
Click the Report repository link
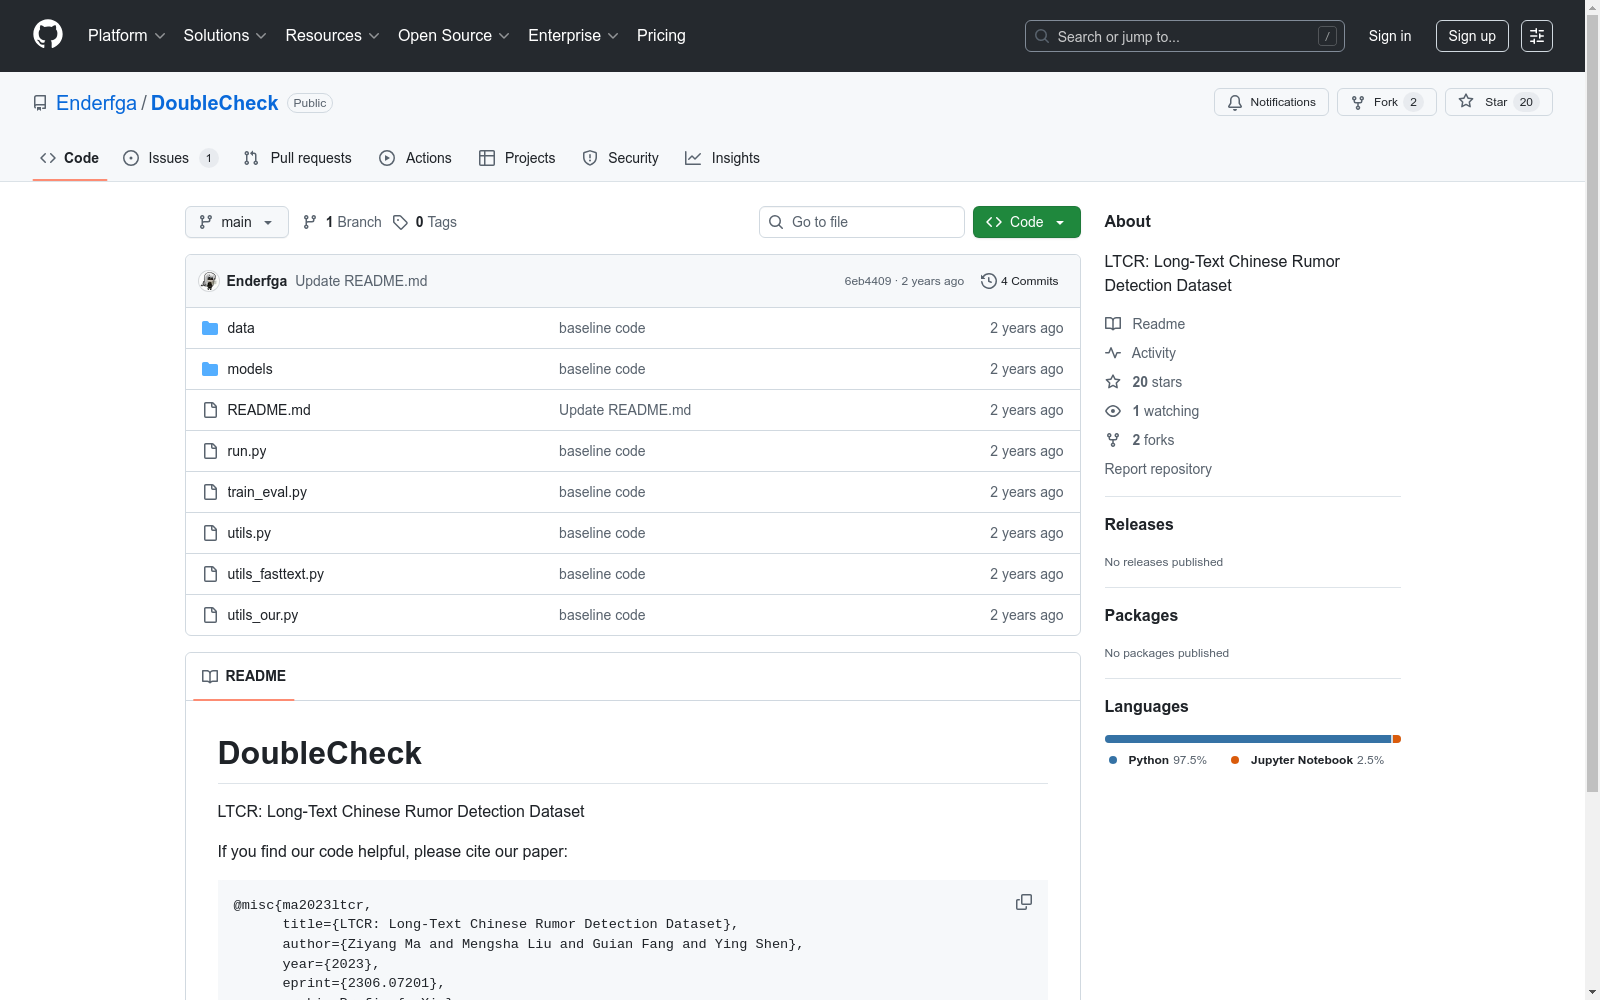click(1158, 469)
